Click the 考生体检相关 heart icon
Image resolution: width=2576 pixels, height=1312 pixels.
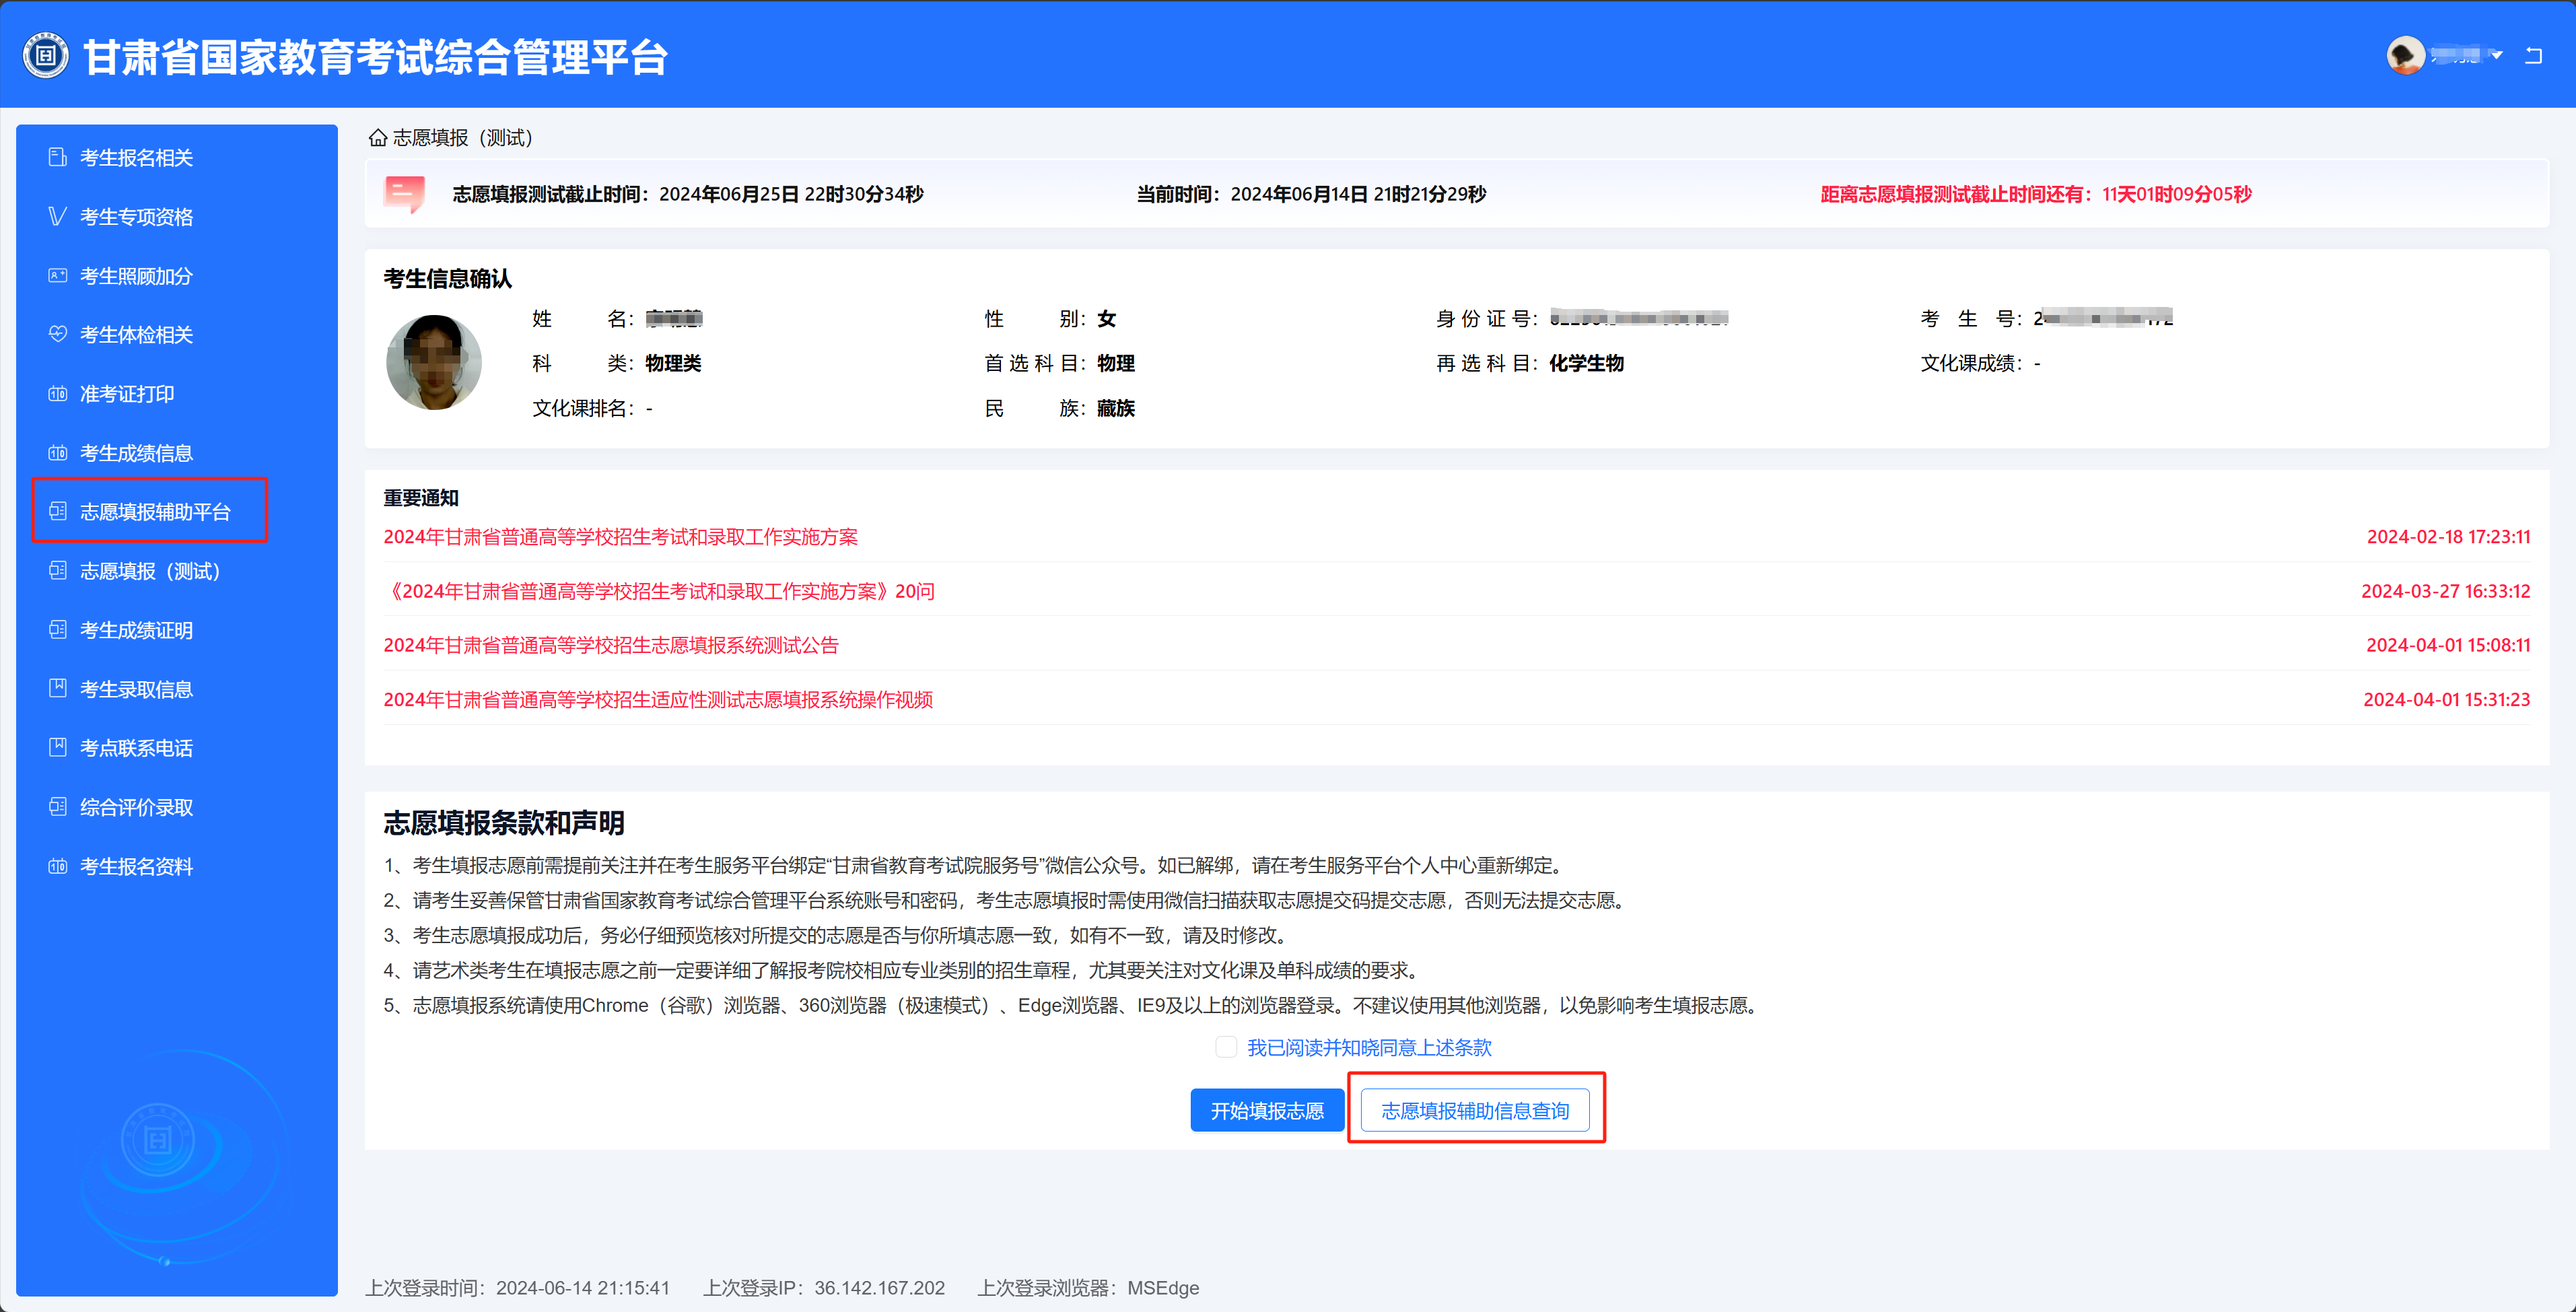(57, 334)
